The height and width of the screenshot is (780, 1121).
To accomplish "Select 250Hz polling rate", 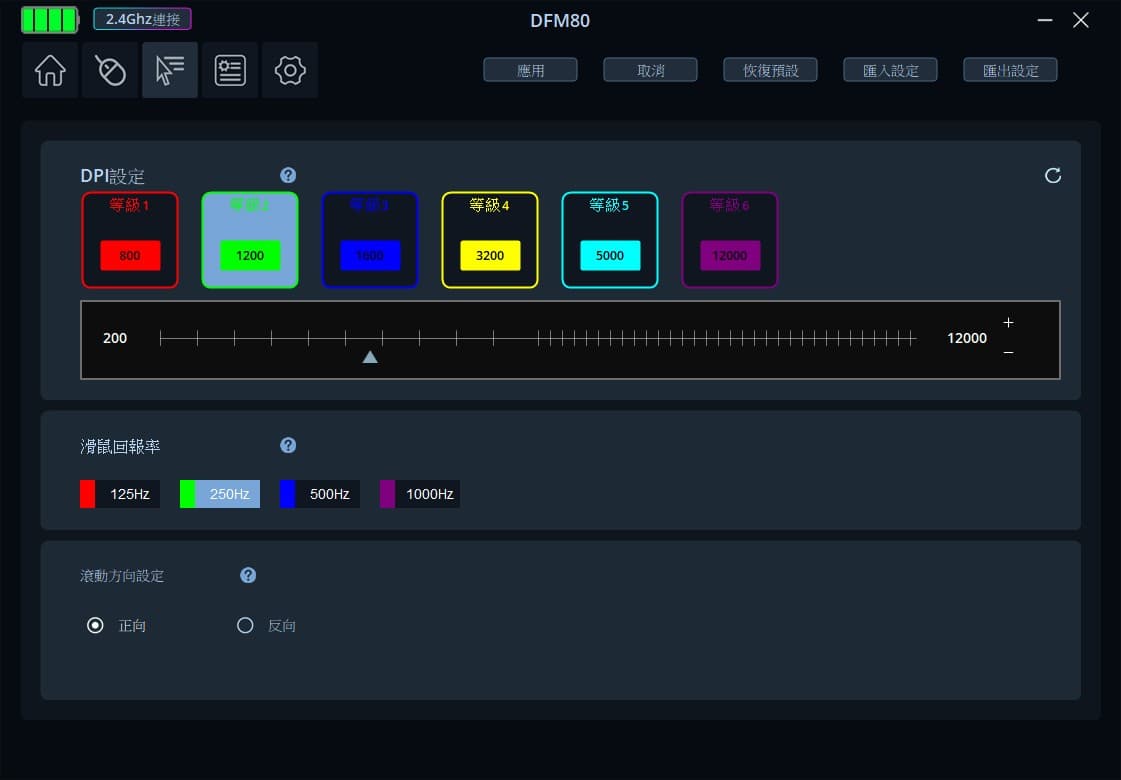I will (219, 494).
